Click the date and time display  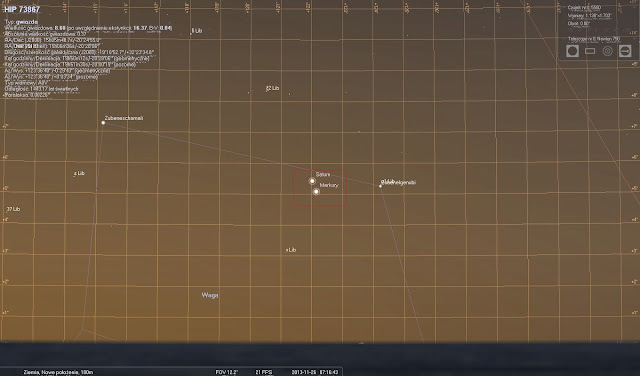pyautogui.click(x=315, y=372)
